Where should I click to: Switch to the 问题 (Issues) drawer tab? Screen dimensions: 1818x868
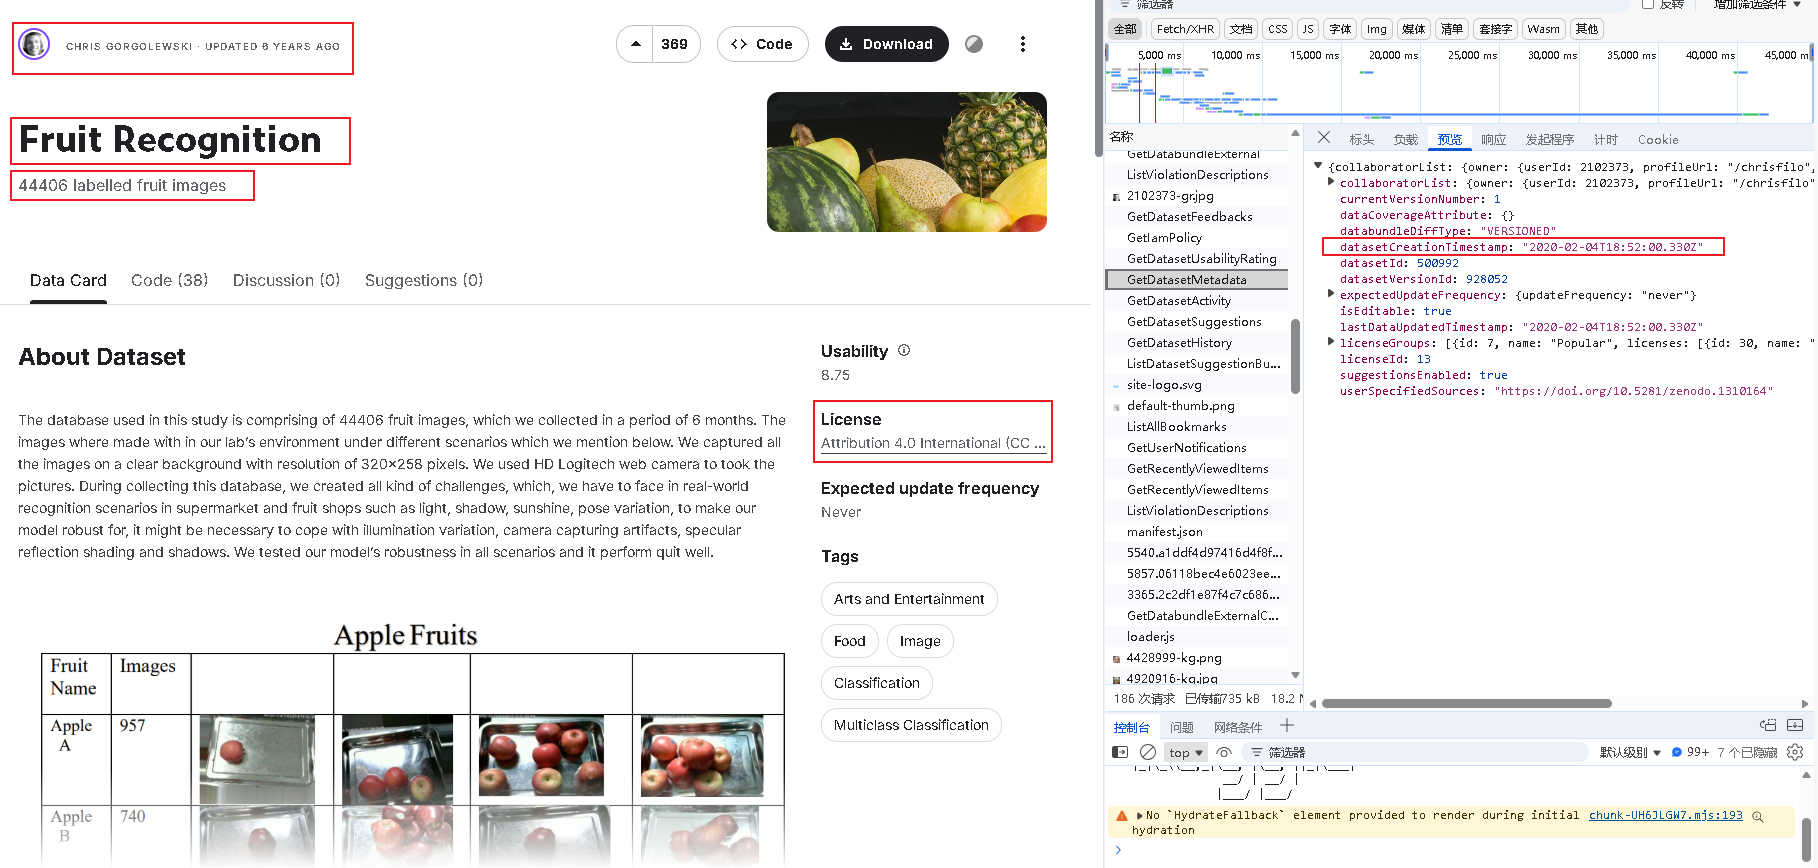(x=1182, y=727)
